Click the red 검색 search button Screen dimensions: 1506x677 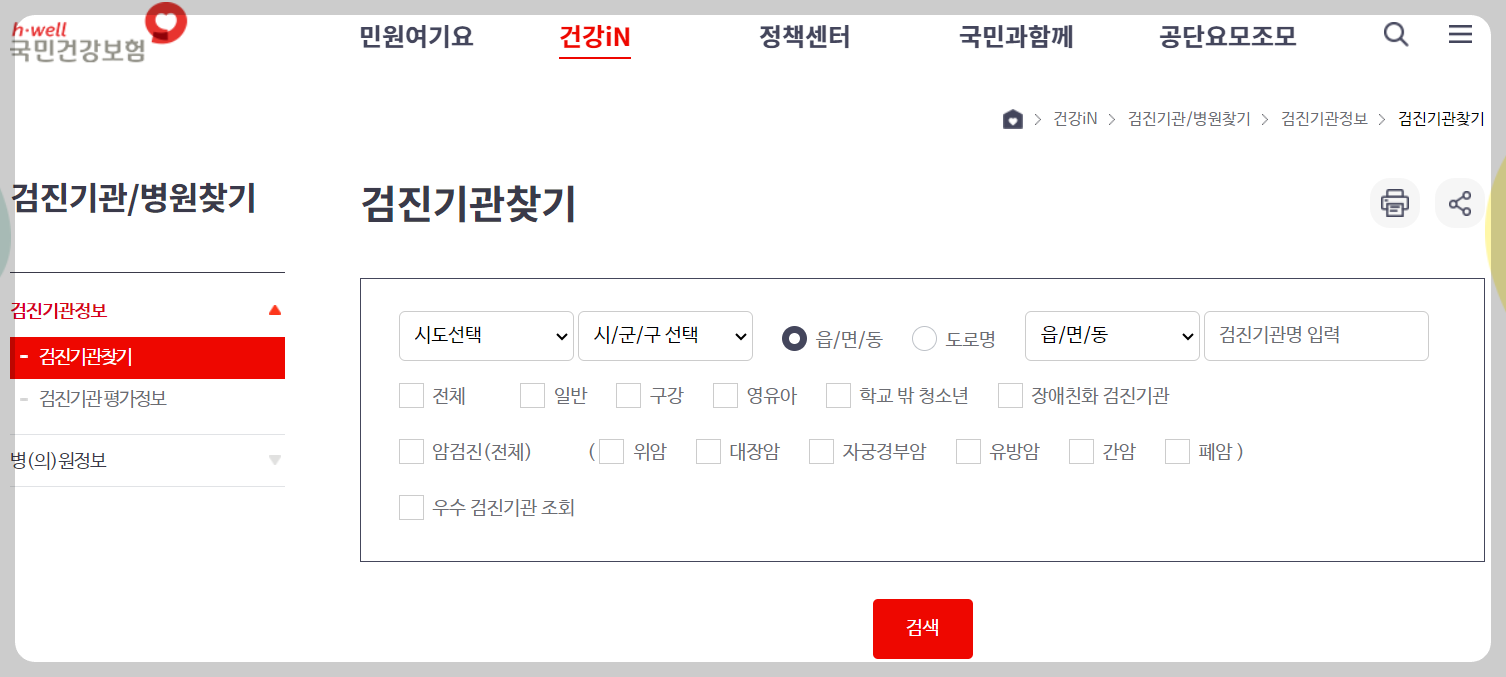pyautogui.click(x=922, y=628)
